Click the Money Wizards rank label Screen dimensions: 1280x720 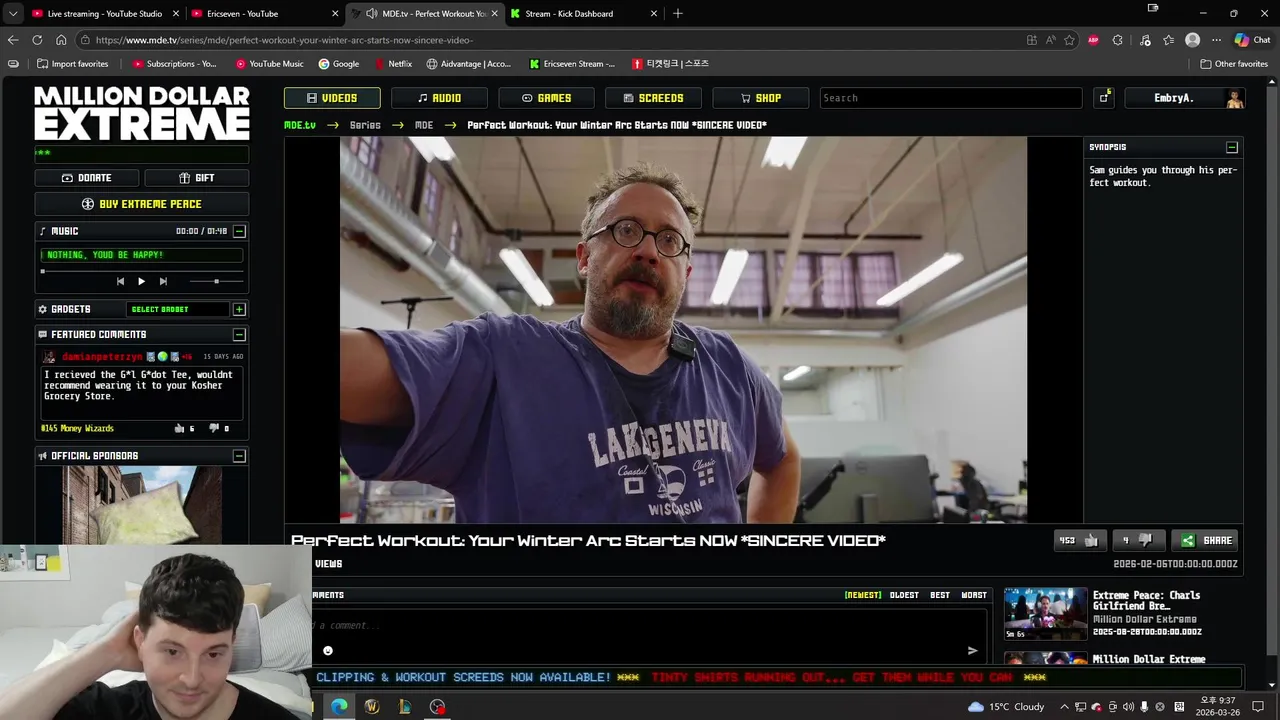coord(77,428)
